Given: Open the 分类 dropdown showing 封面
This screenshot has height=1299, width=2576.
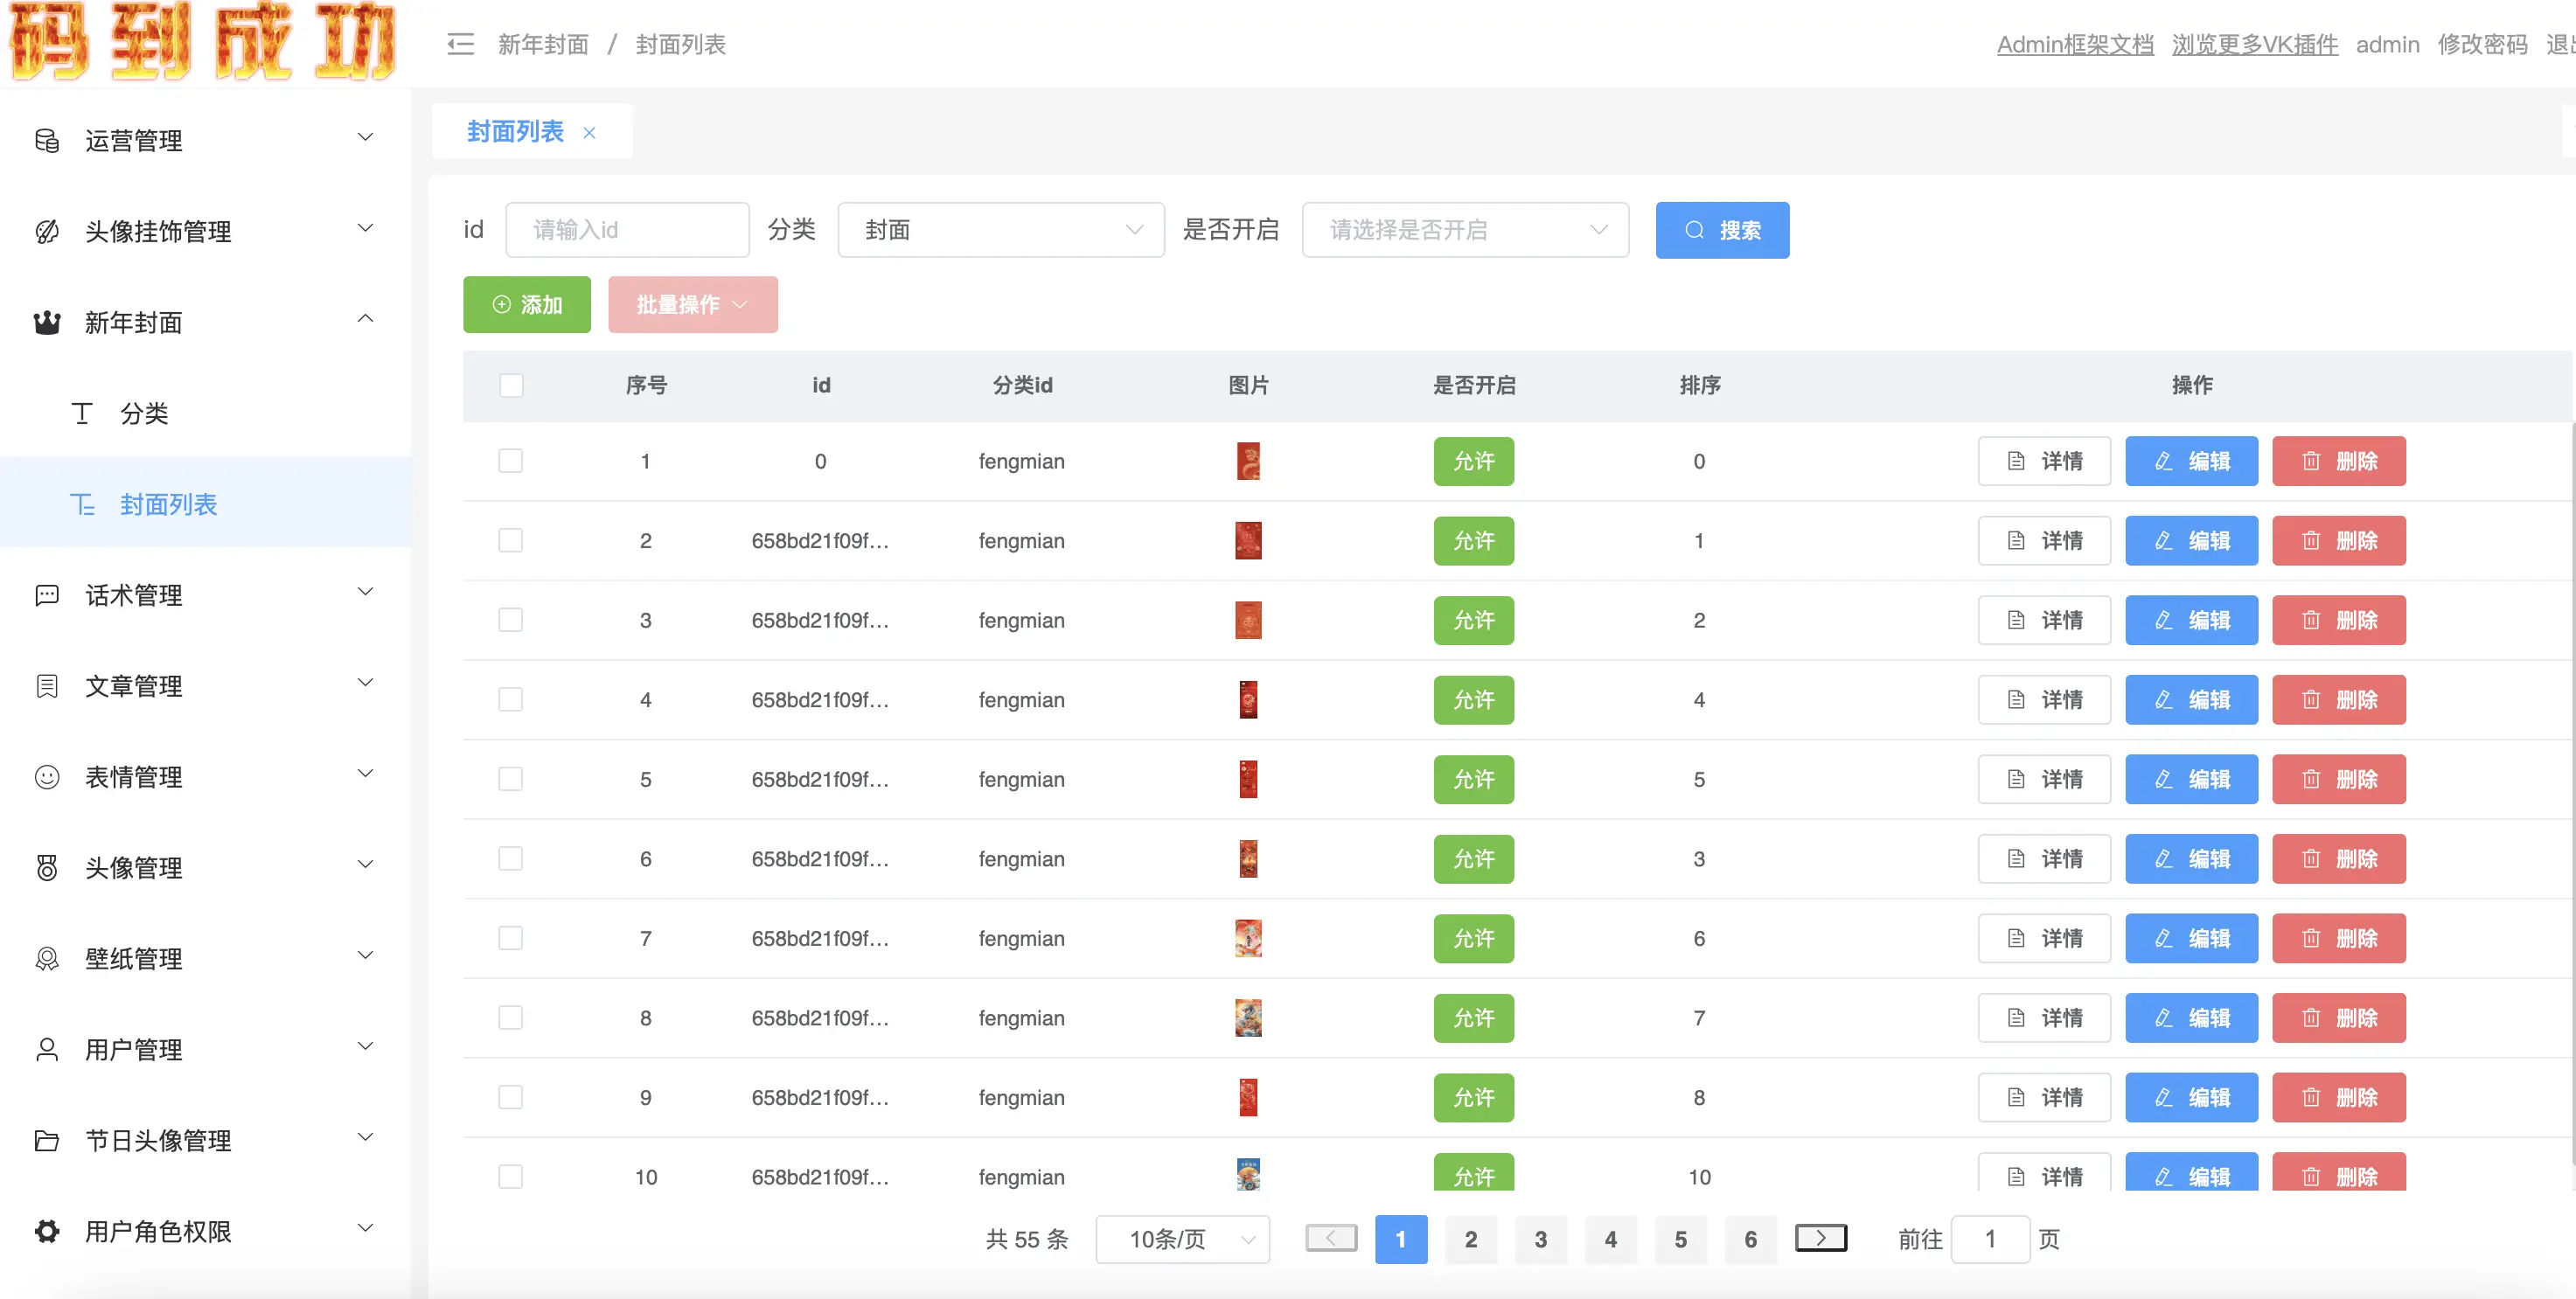Looking at the screenshot, I should (1001, 230).
